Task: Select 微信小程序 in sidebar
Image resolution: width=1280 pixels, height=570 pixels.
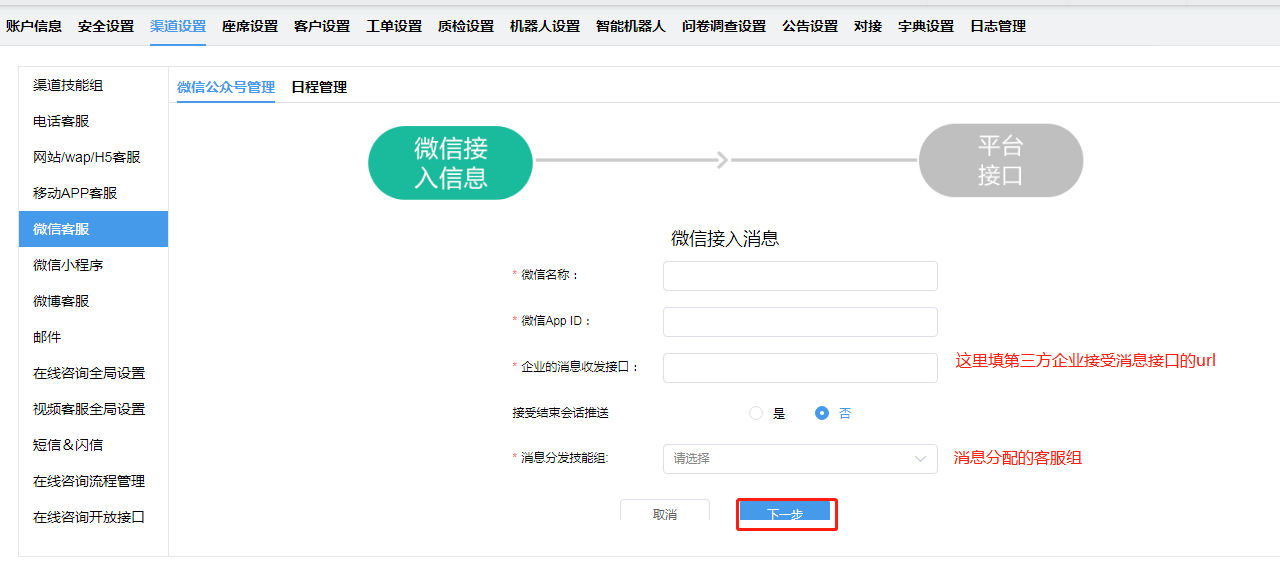Action: pyautogui.click(x=93, y=265)
